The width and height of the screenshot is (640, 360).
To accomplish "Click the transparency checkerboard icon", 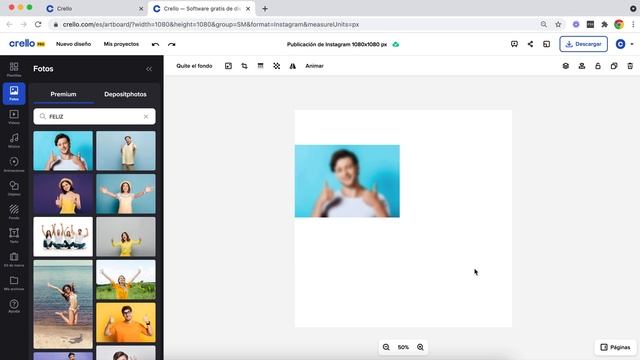I will click(x=276, y=66).
